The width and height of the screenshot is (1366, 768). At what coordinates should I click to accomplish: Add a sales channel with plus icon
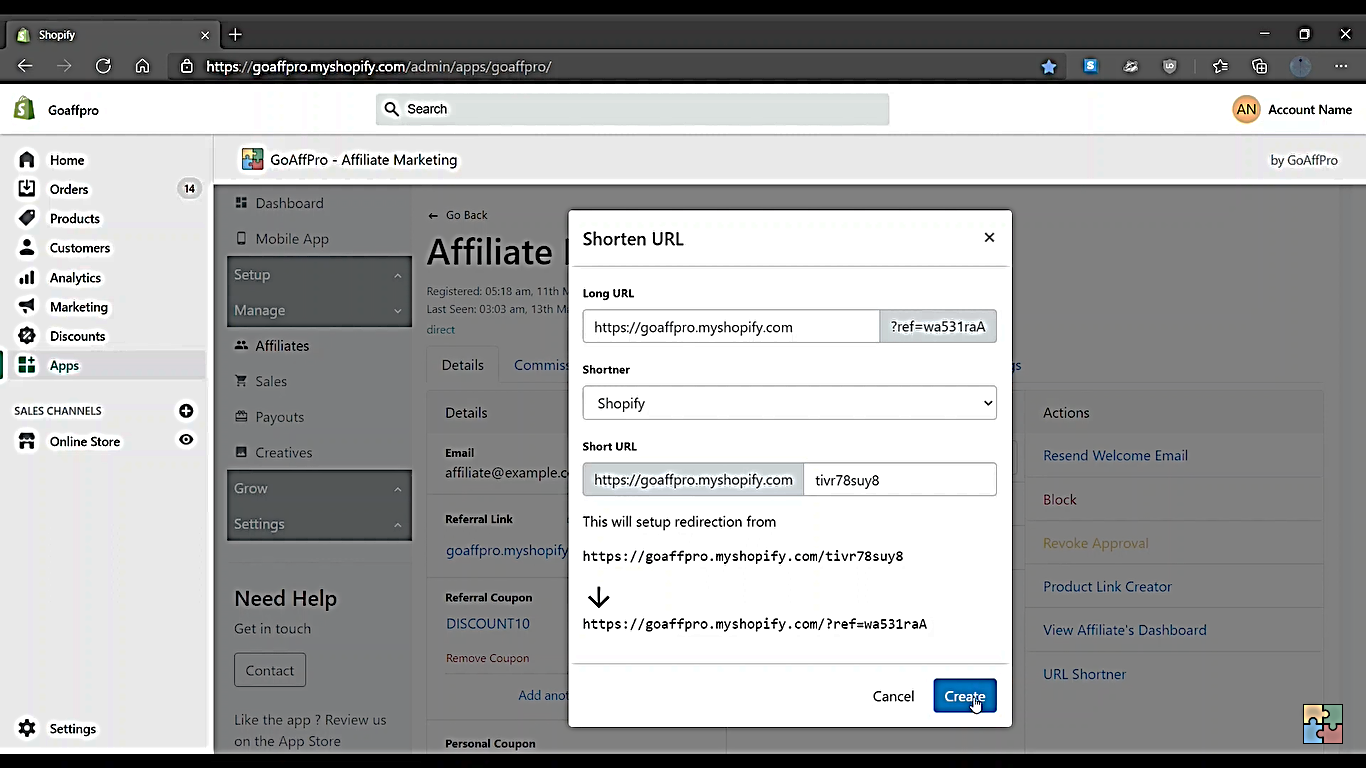tap(186, 411)
